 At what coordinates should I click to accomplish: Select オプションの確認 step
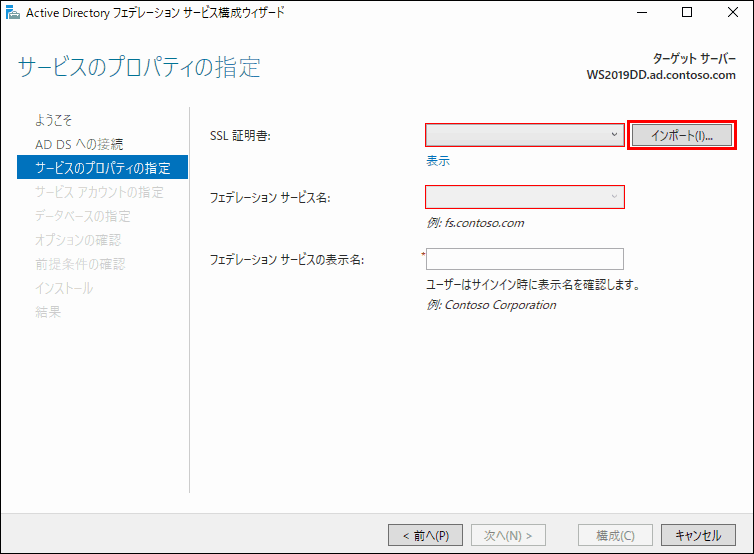pos(78,240)
